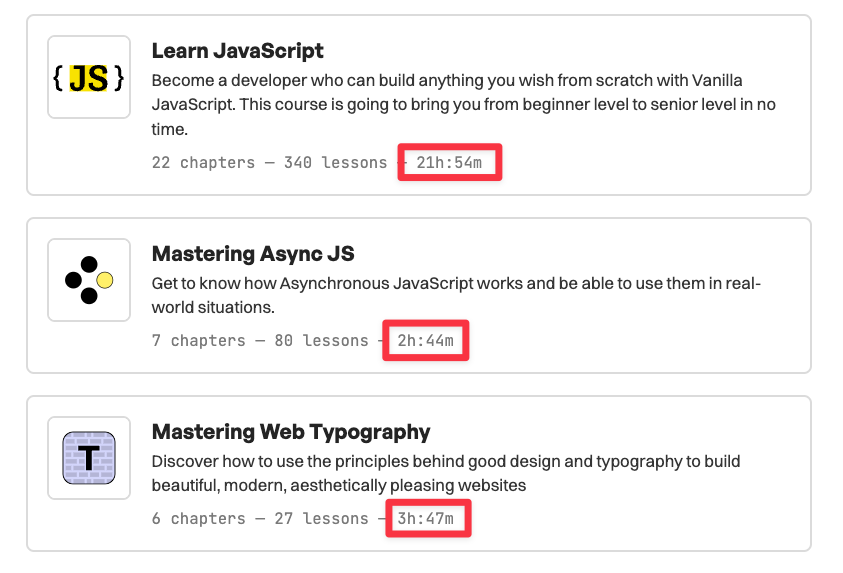Open the Mastering Async JS course title
The width and height of the screenshot is (843, 573).
pos(253,254)
